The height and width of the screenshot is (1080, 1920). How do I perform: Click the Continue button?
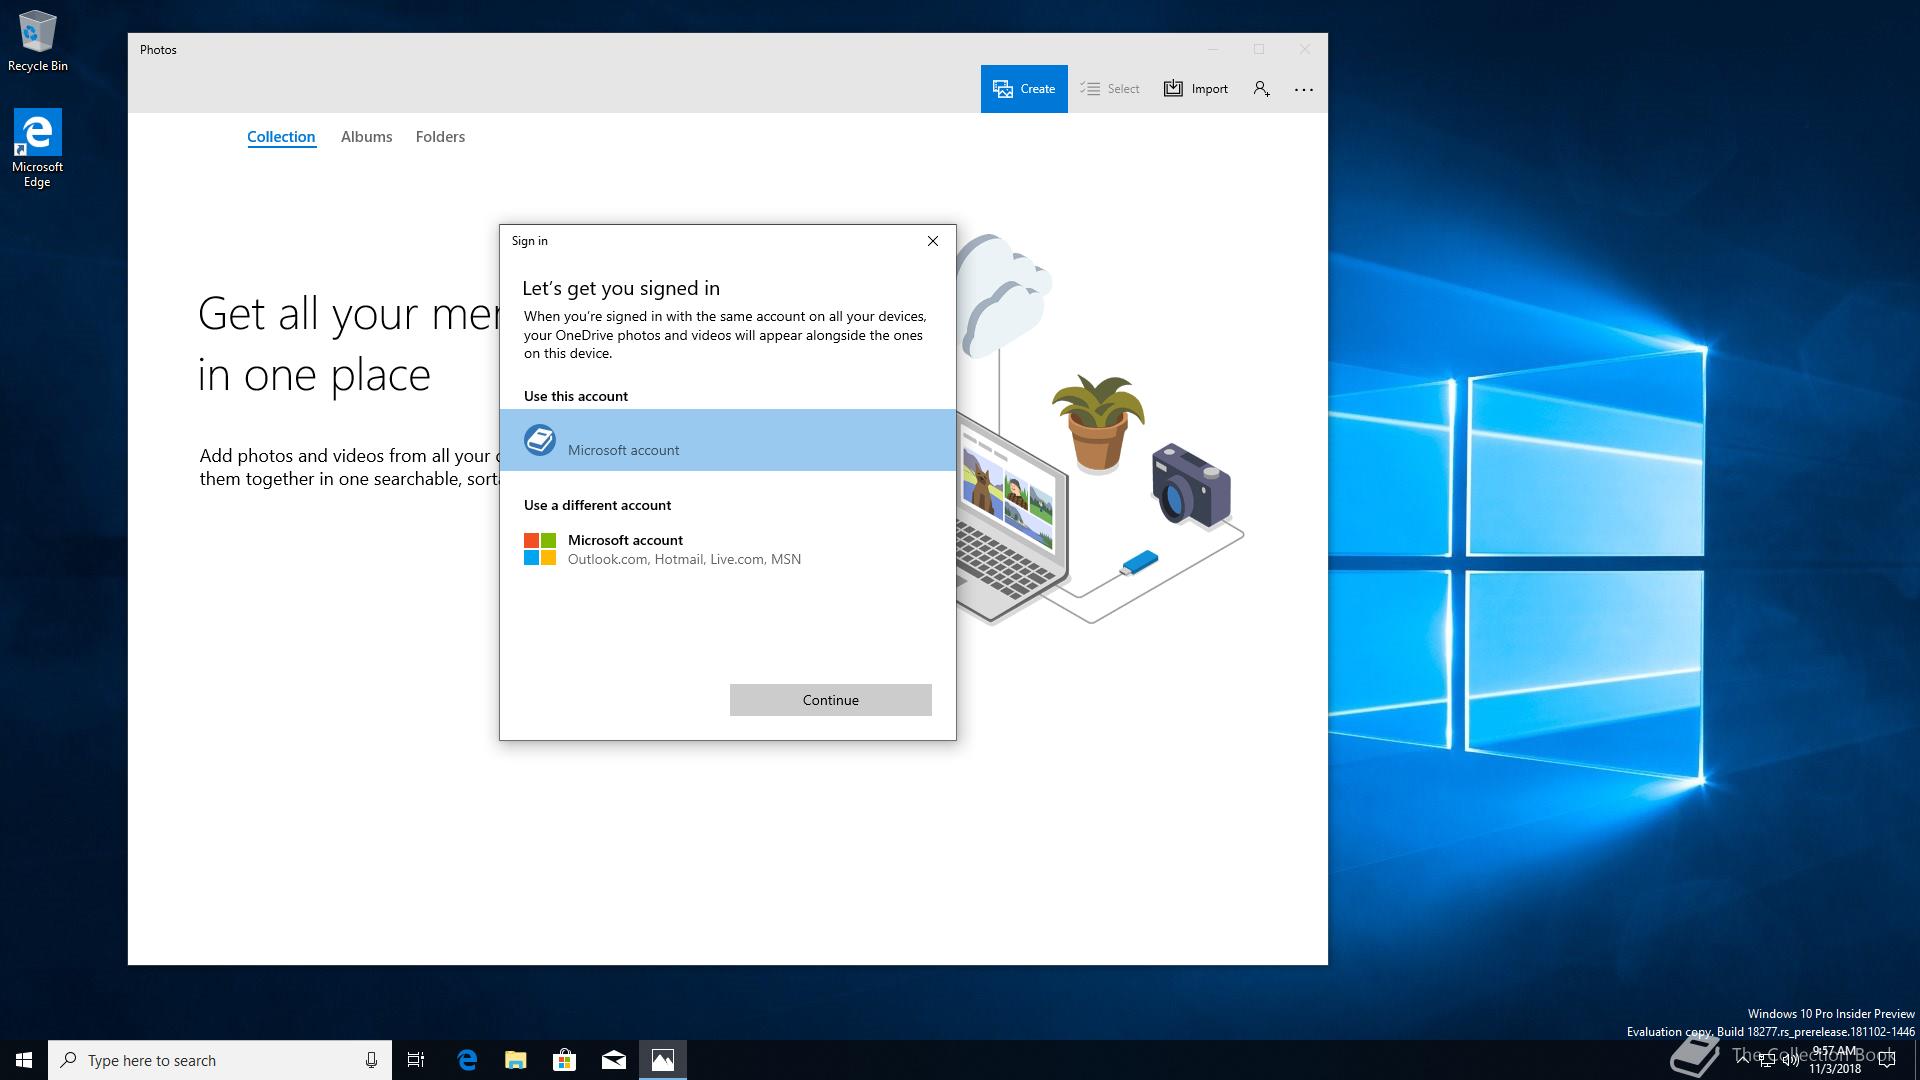(x=831, y=700)
